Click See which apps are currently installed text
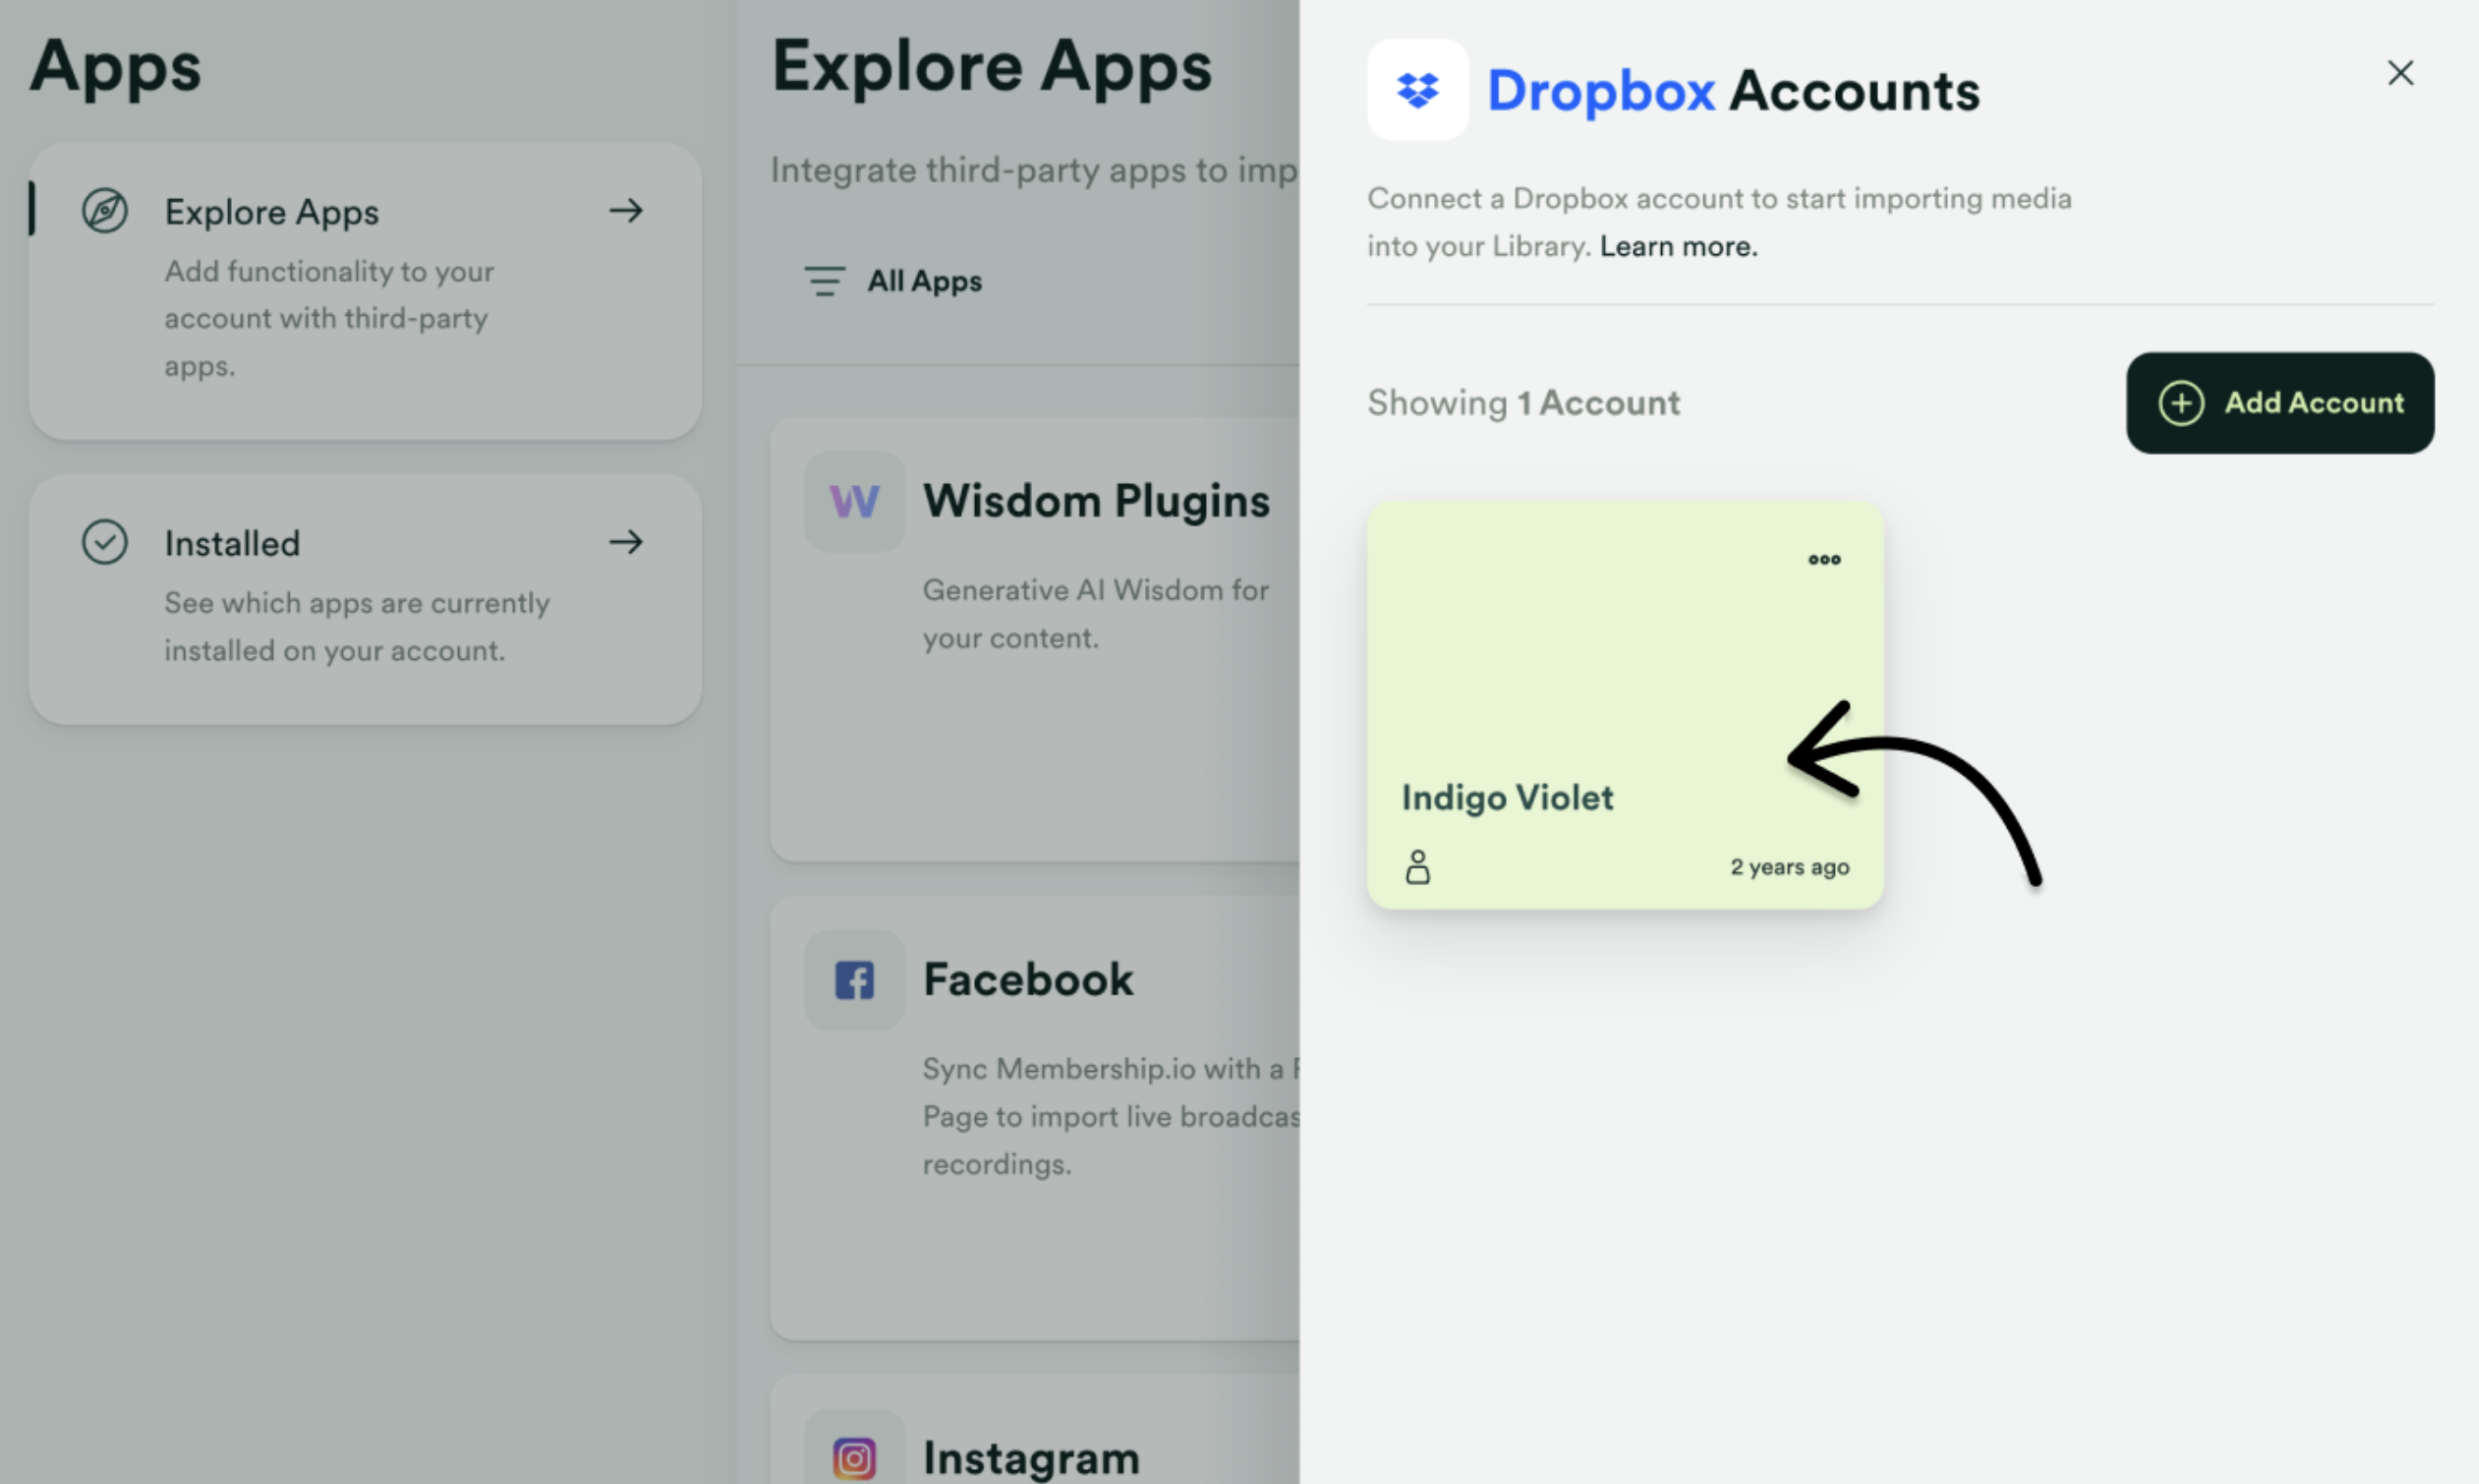Viewport: 2479px width, 1484px height. click(357, 627)
